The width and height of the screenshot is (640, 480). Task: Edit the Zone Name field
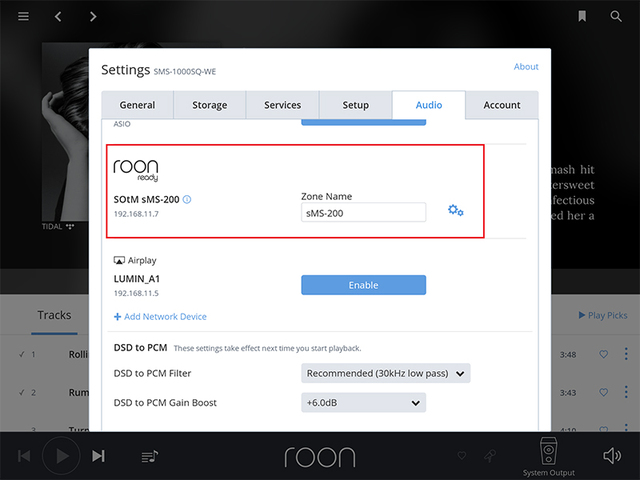click(x=363, y=212)
